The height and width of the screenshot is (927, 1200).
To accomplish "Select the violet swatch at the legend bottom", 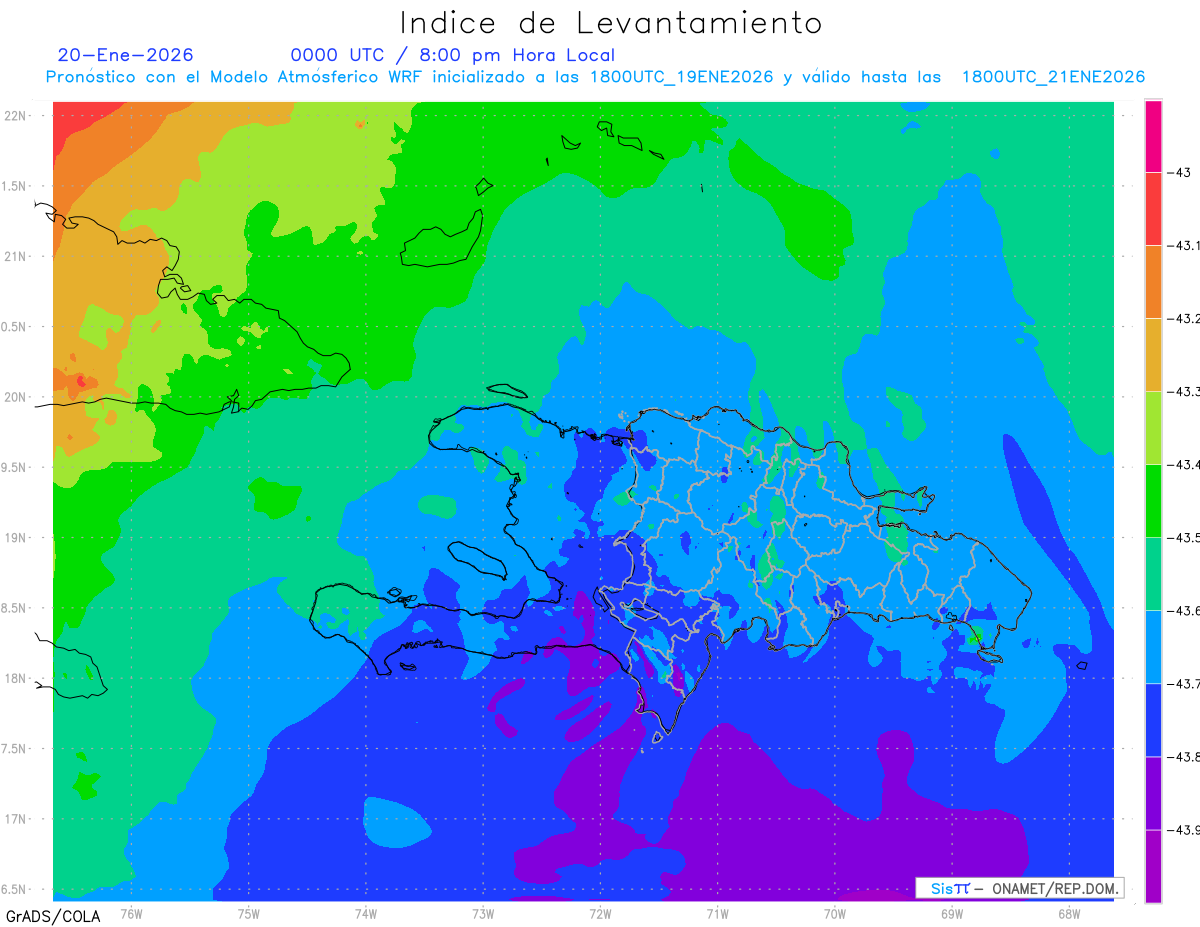I will [x=1153, y=866].
